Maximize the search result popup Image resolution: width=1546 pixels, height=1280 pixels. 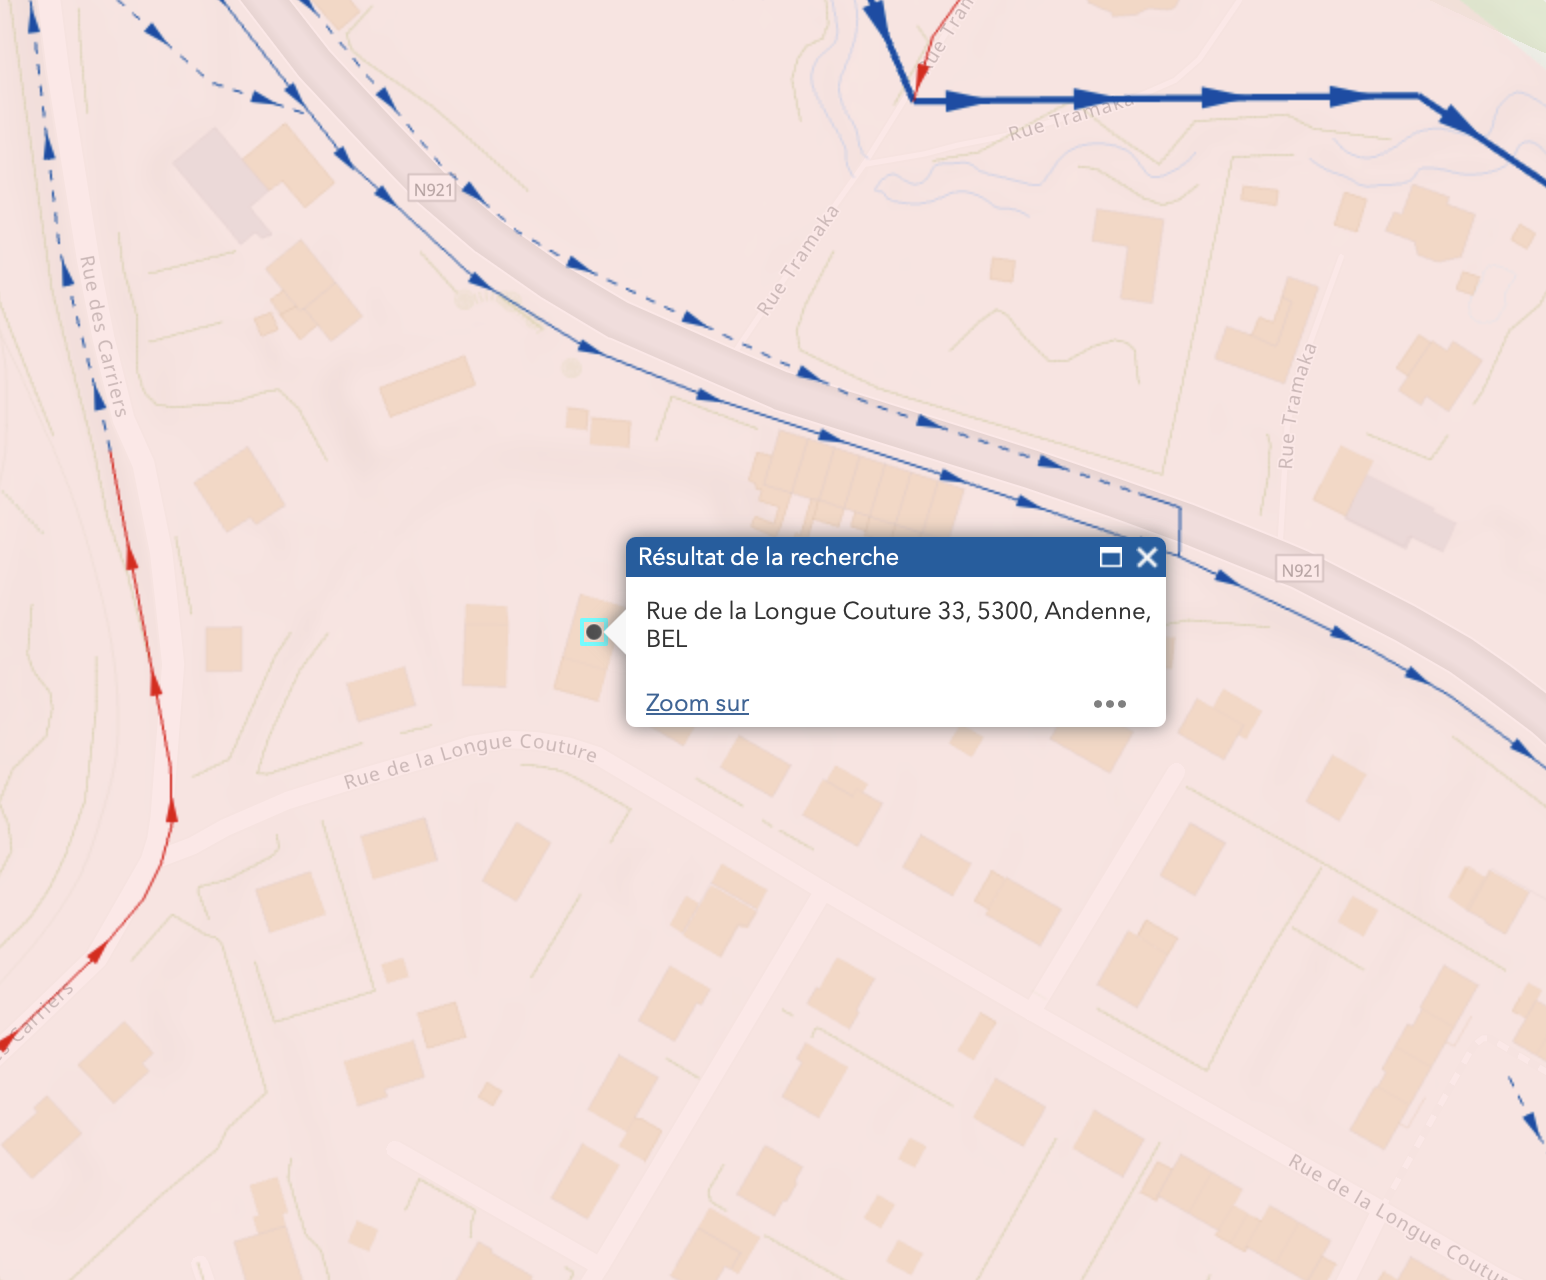[x=1110, y=558]
